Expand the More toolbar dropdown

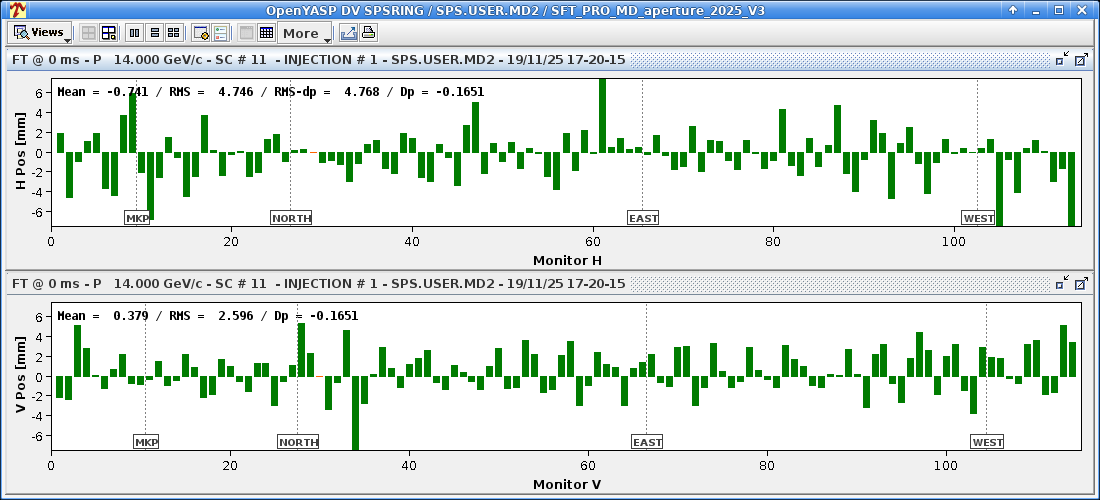coord(306,33)
